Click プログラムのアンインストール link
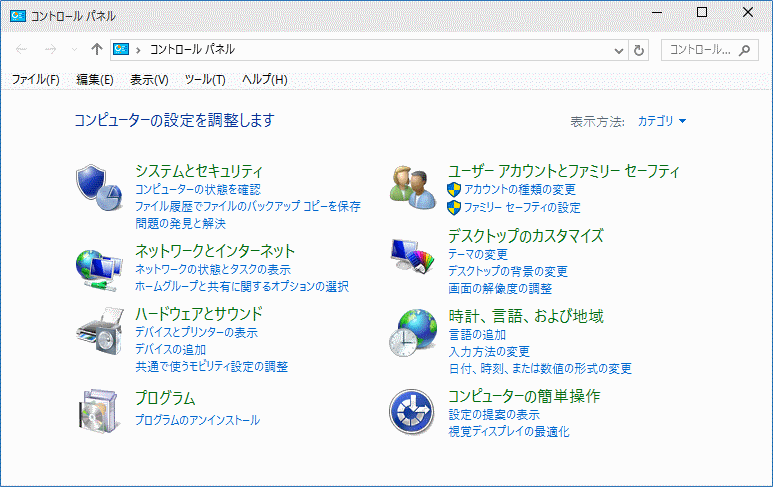This screenshot has height=487, width=773. coord(197,420)
